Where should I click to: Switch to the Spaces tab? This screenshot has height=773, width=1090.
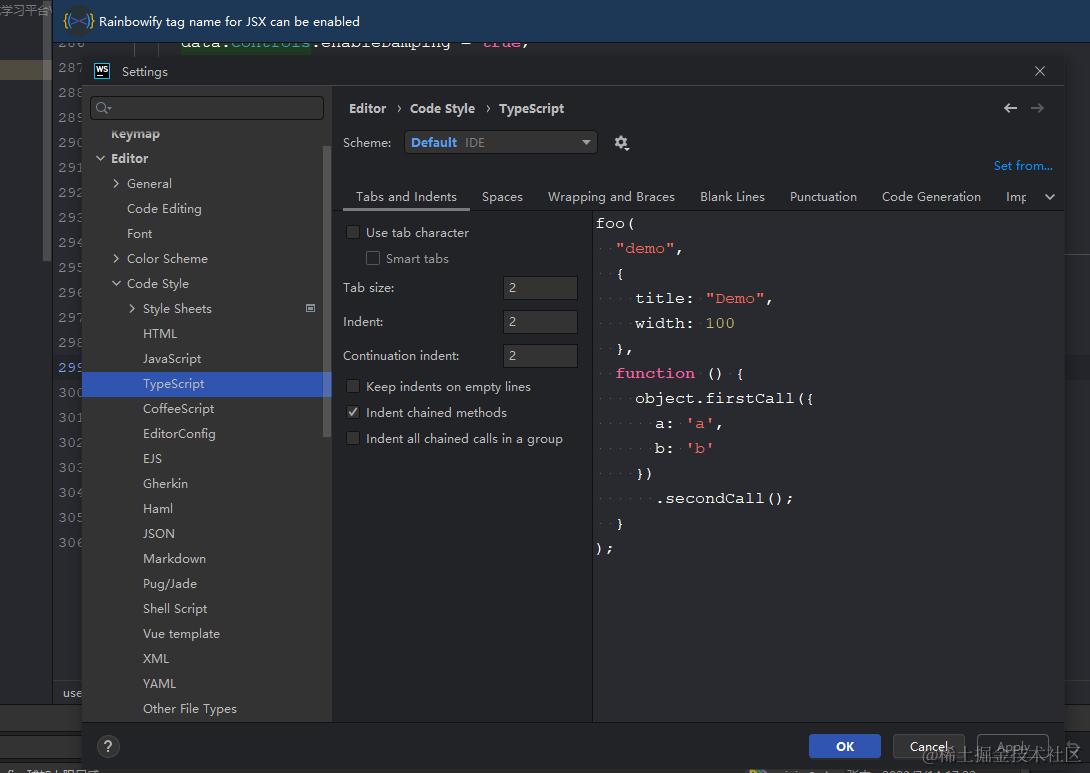click(x=502, y=197)
